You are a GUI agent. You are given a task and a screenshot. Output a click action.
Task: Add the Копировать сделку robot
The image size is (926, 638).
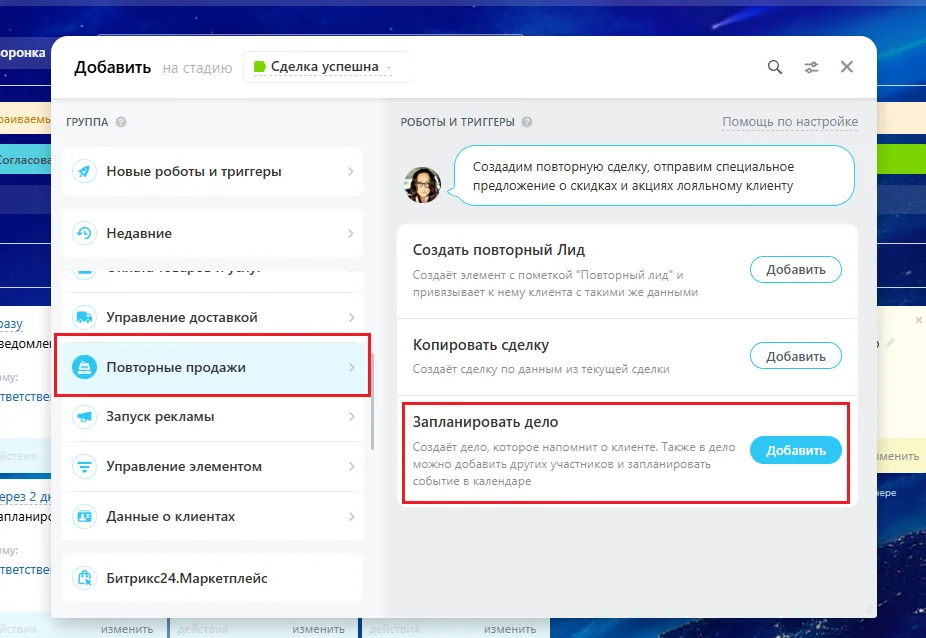click(x=795, y=356)
